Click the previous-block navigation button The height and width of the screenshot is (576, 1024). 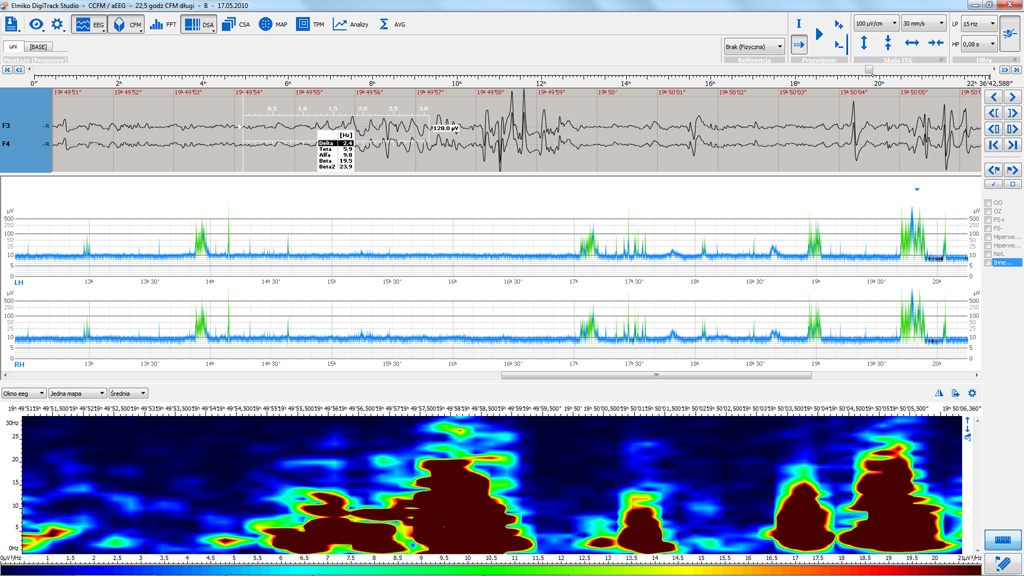(x=994, y=129)
